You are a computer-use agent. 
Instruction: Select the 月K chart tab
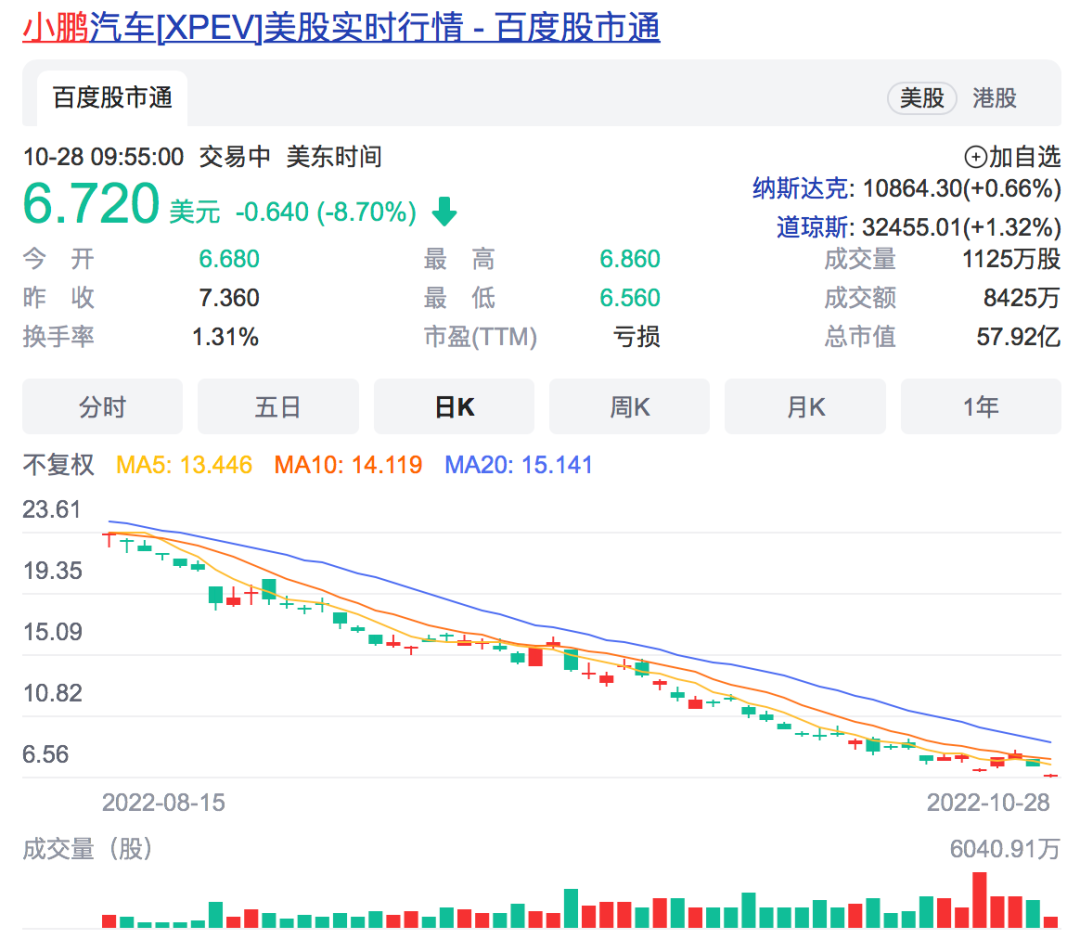pos(805,406)
